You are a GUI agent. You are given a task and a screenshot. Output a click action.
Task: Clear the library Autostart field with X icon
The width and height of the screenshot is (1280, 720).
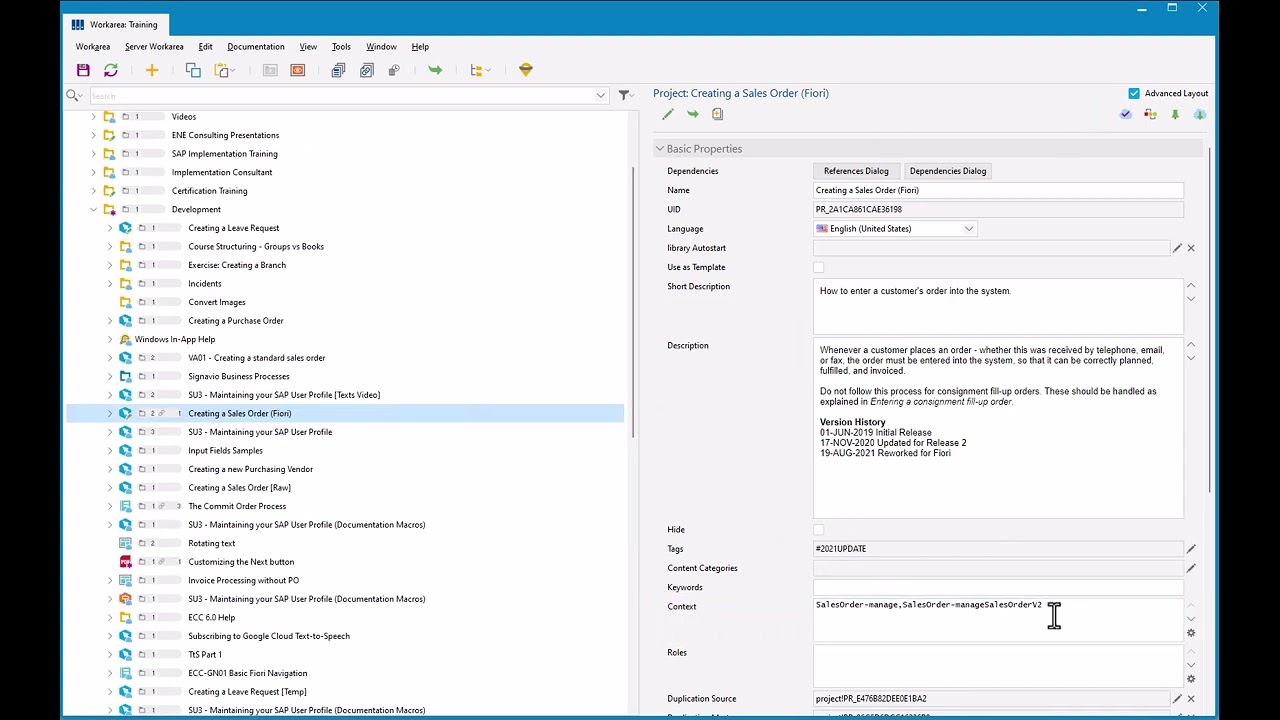tap(1191, 248)
